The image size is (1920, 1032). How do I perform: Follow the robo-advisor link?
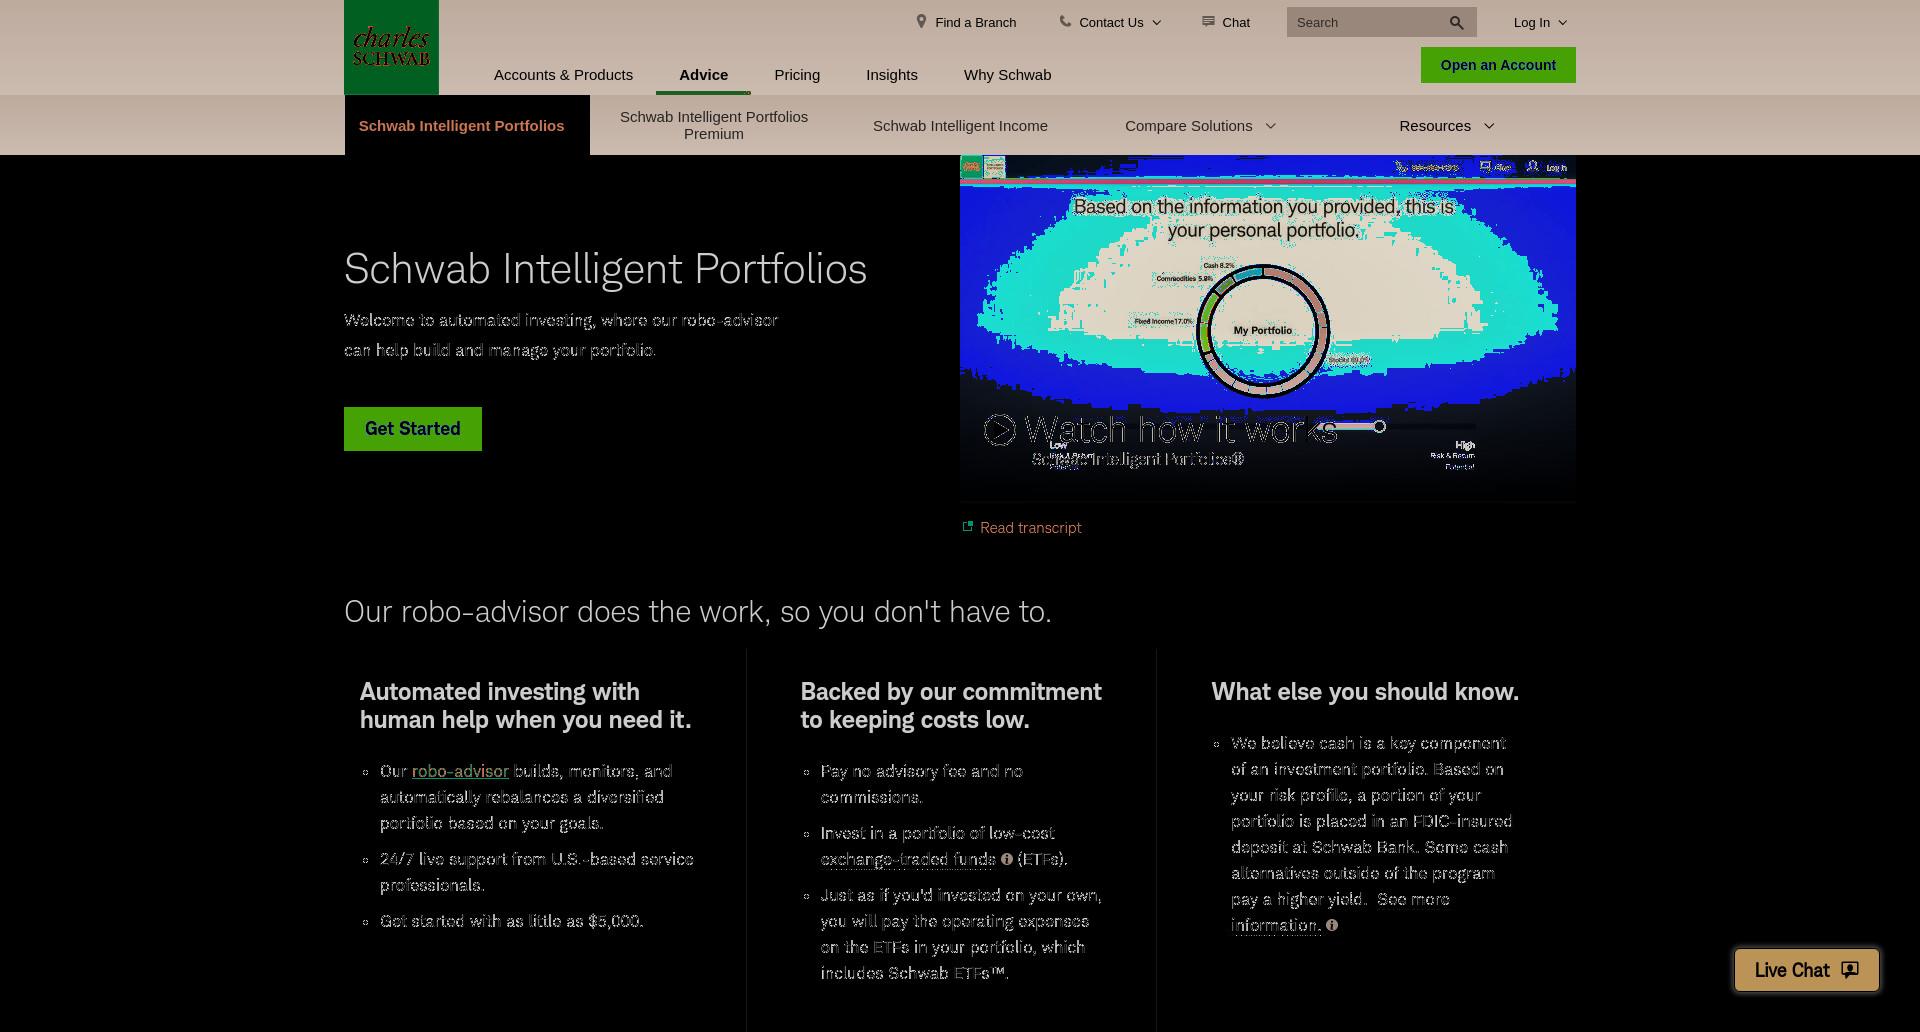coord(460,771)
